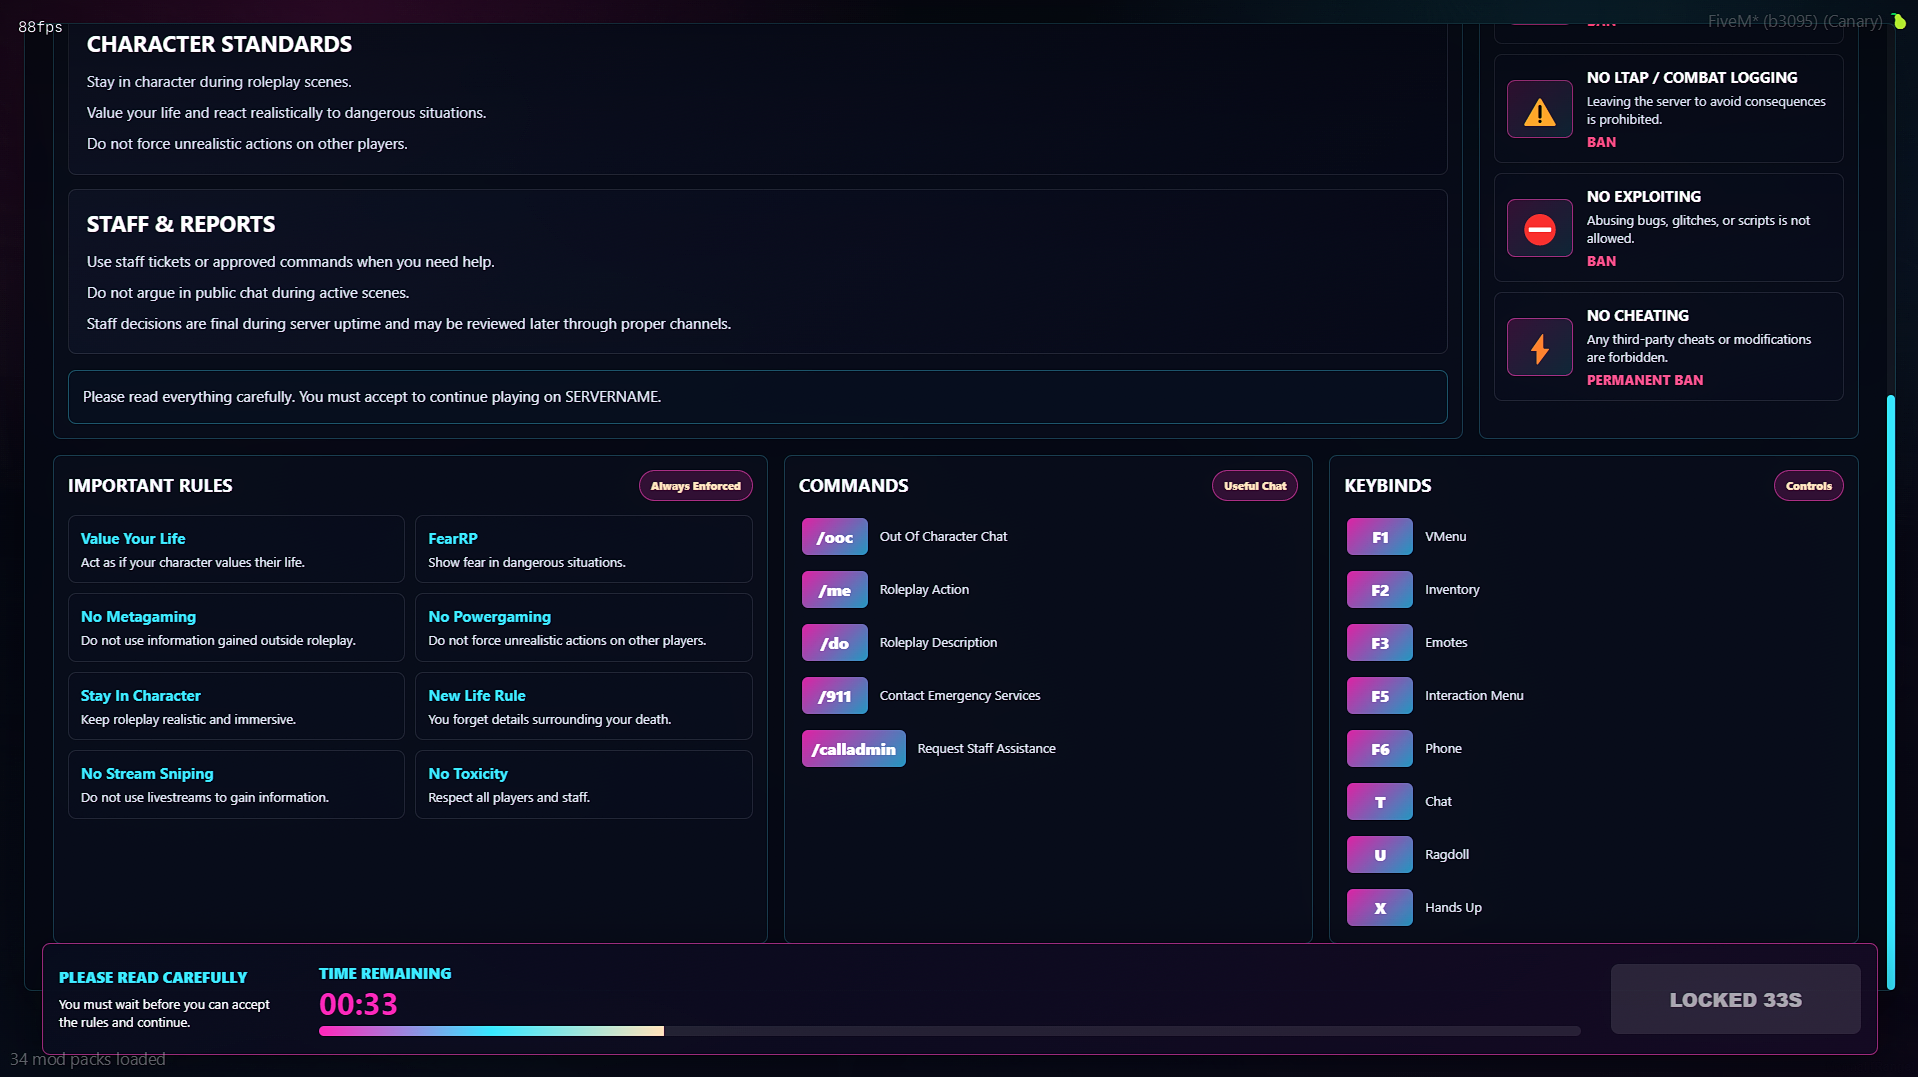The image size is (1918, 1077).
Task: Click the cyan vertical scrollbar
Action: pyautogui.click(x=1890, y=692)
